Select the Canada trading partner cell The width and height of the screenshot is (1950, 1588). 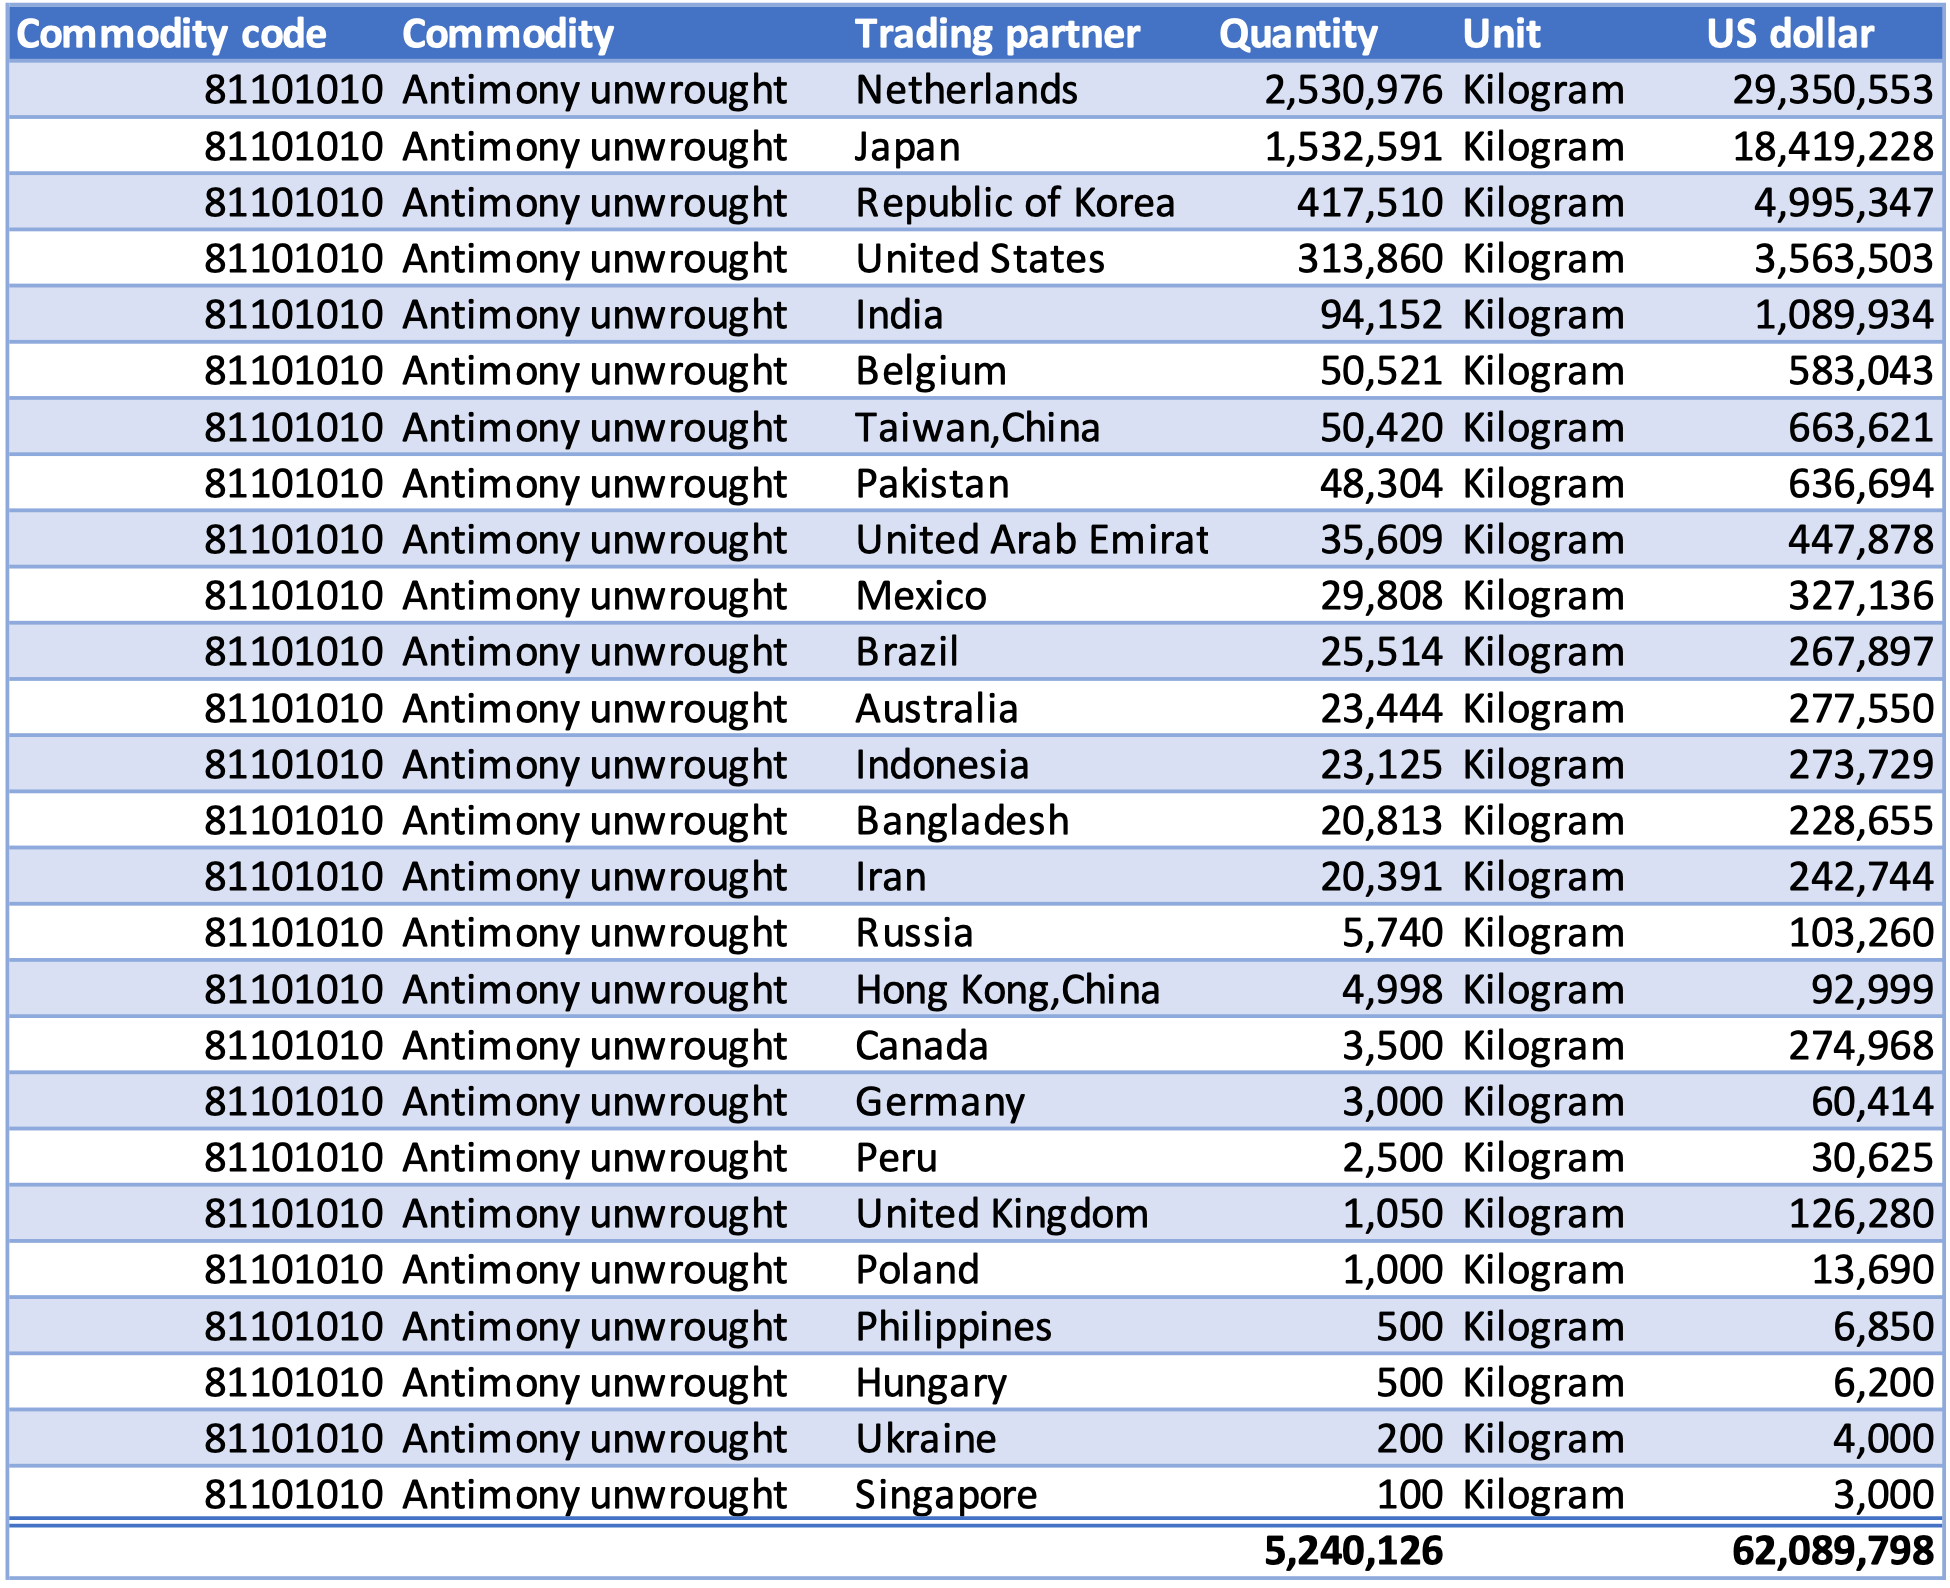tap(921, 1046)
